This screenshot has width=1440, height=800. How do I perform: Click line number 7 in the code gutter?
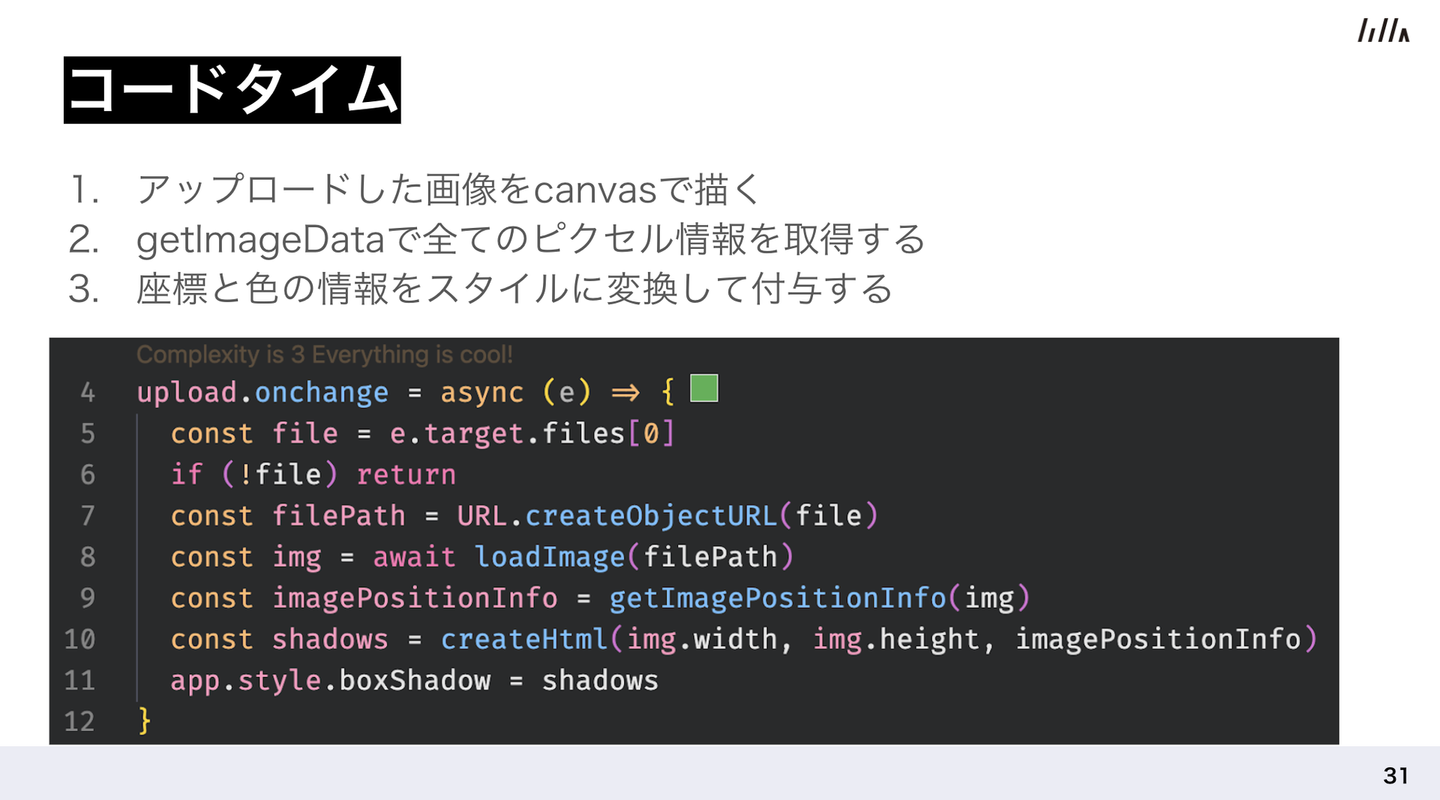click(x=87, y=516)
